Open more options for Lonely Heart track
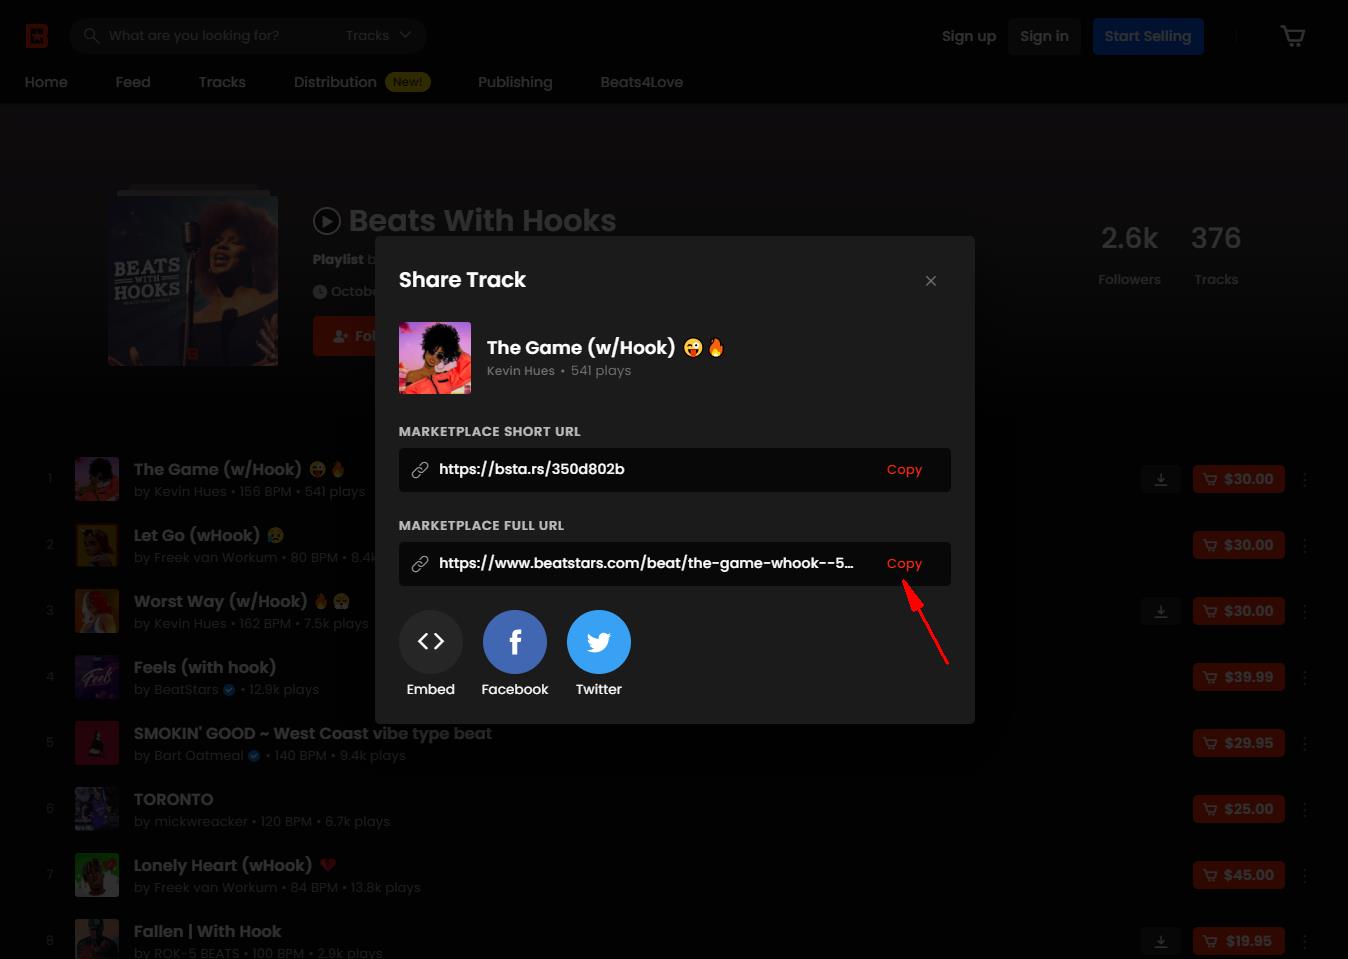 tap(1305, 875)
